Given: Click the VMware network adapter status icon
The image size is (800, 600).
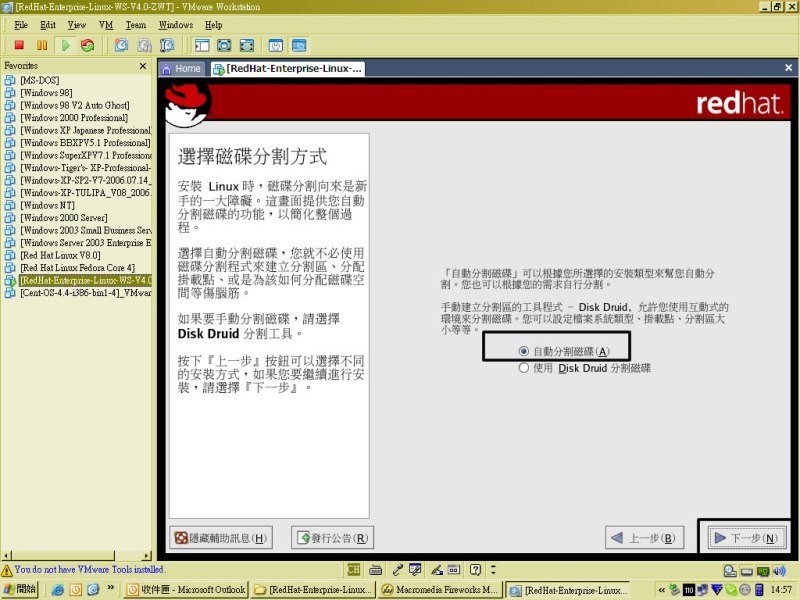Looking at the screenshot, I should tap(763, 571).
